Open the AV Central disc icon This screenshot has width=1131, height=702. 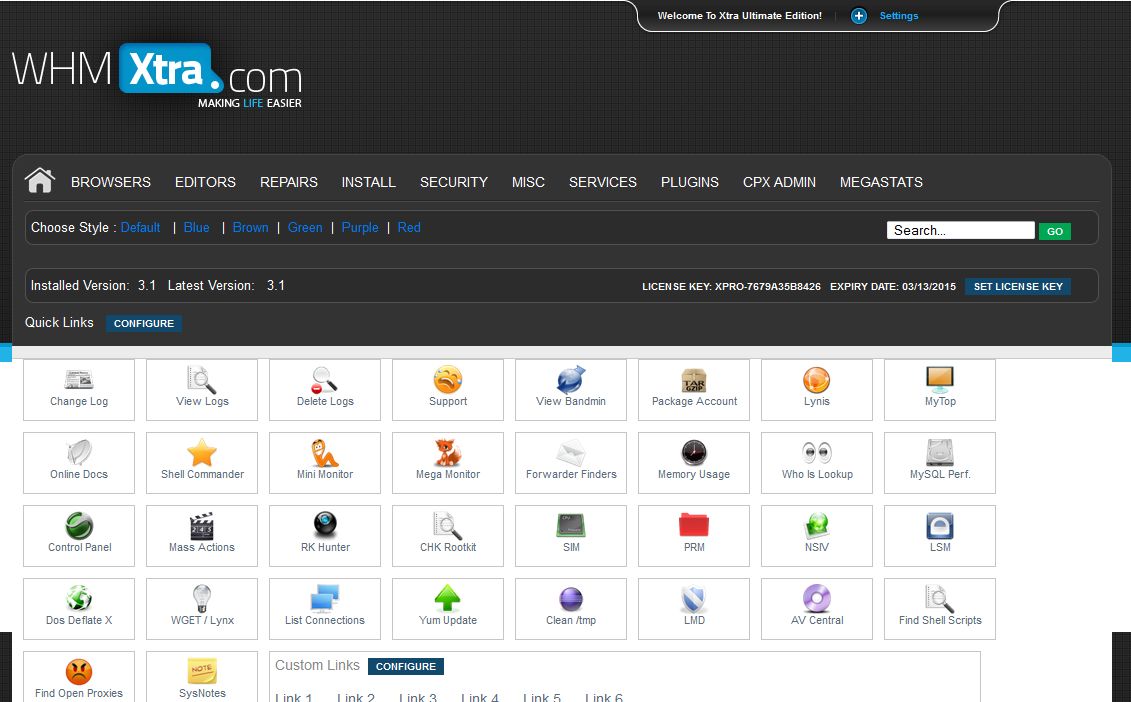817,599
